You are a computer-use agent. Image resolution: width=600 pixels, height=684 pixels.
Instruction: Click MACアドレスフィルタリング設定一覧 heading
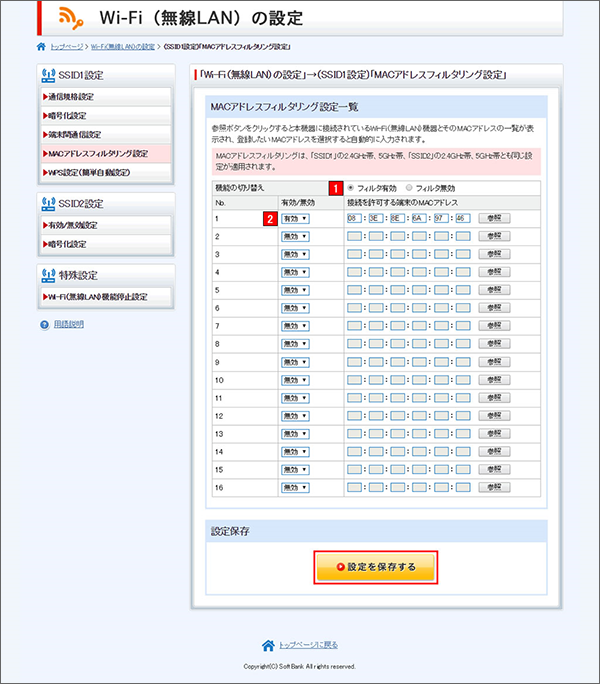click(284, 107)
